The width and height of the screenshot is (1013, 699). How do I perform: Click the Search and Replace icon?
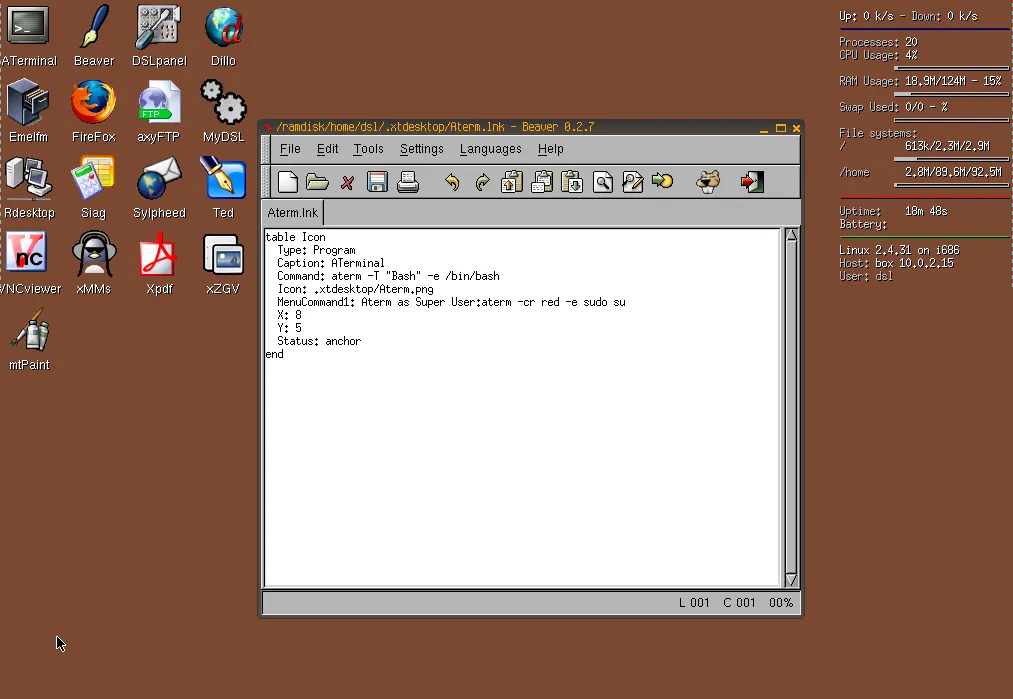(x=632, y=182)
